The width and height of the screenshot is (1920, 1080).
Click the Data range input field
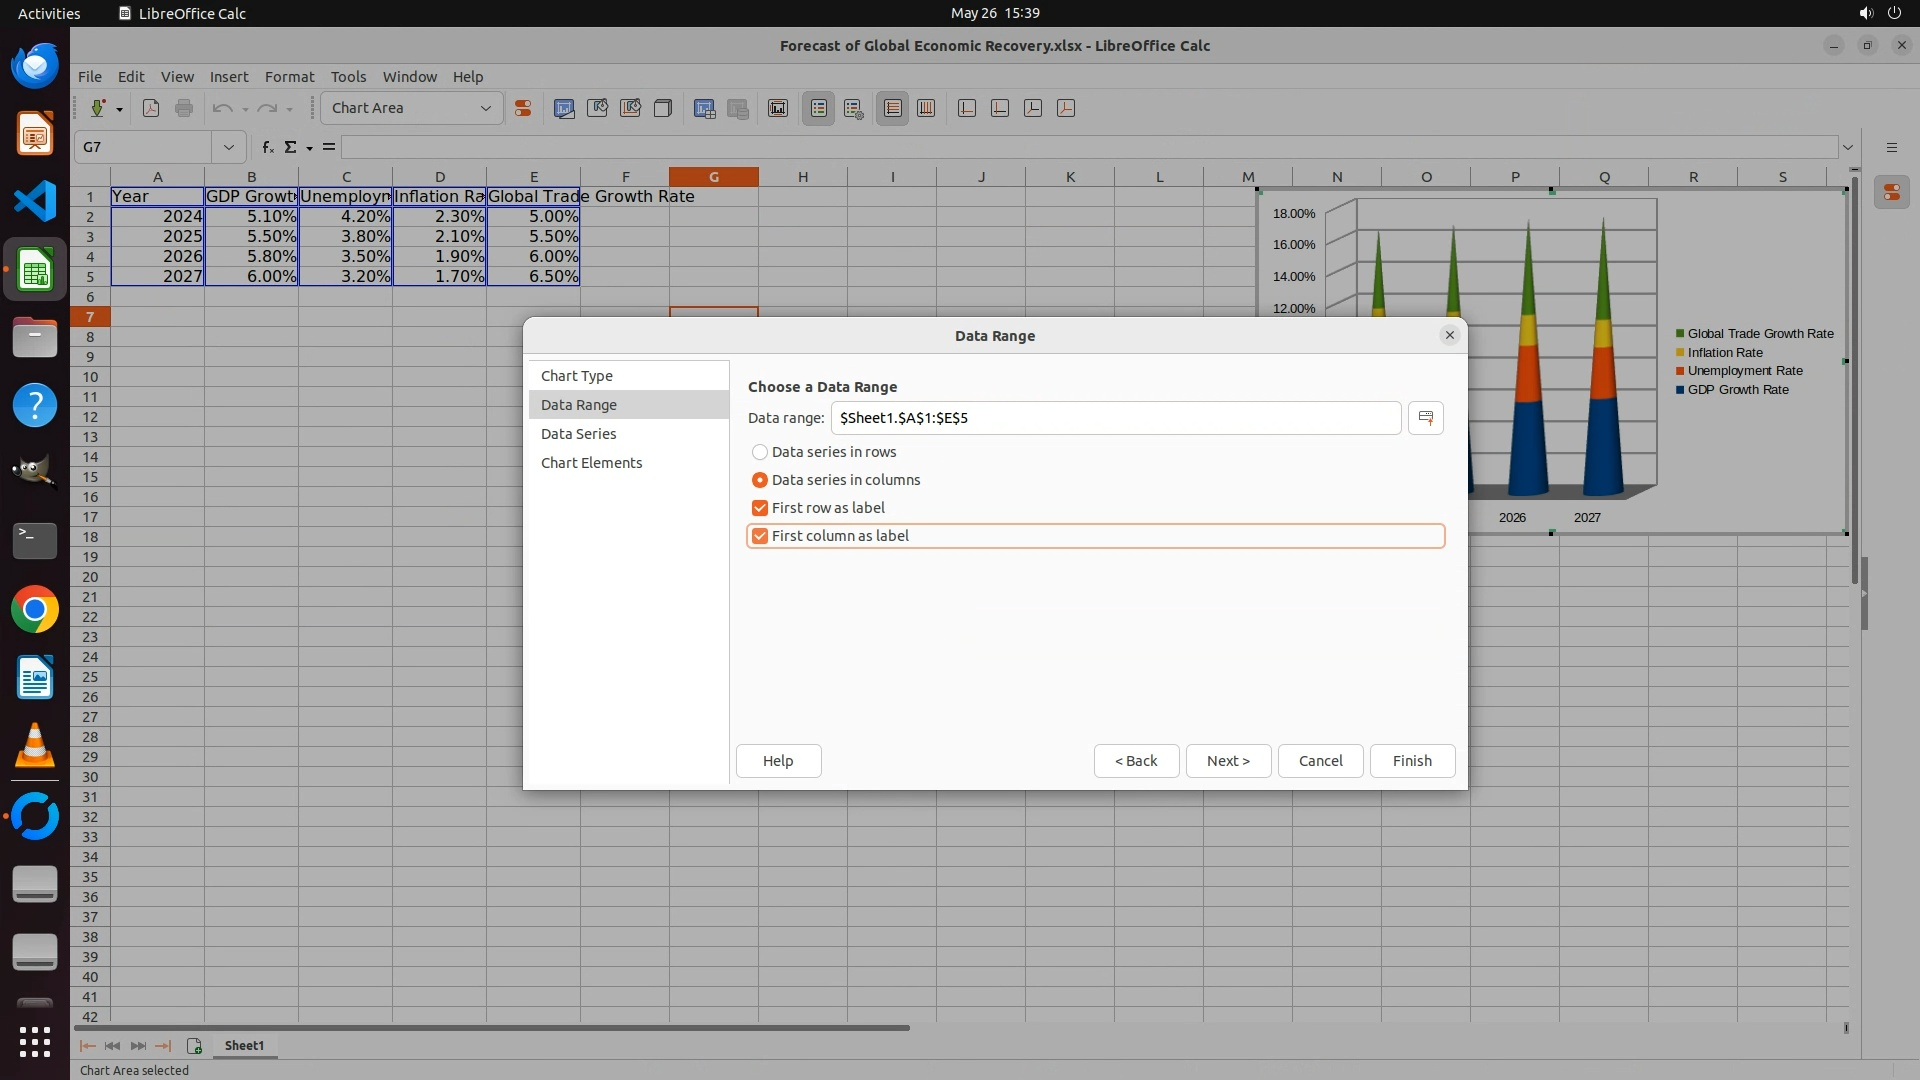(x=1114, y=418)
